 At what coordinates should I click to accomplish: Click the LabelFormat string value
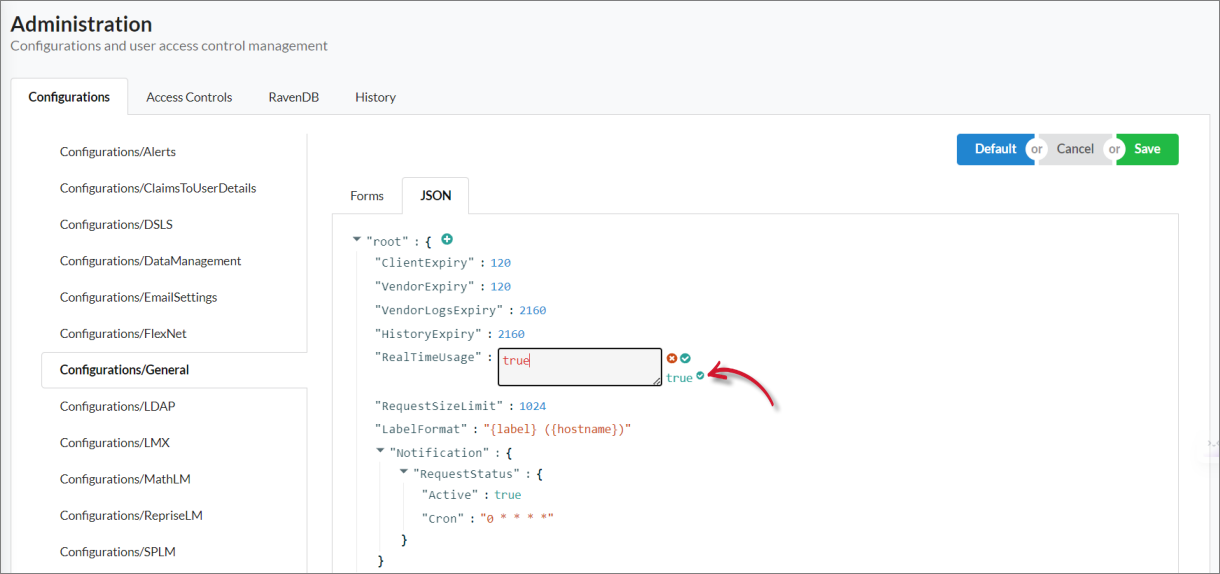[557, 430]
